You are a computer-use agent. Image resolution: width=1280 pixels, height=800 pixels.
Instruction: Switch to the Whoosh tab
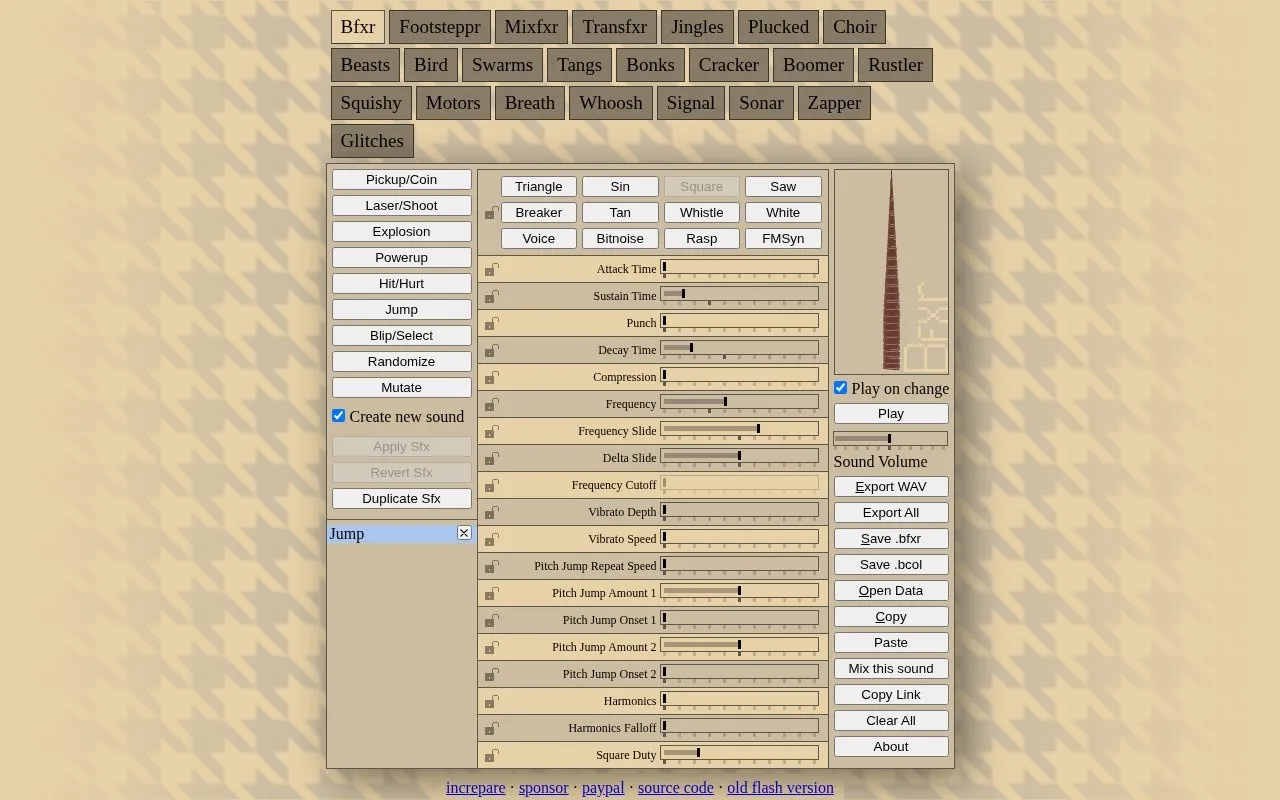(x=611, y=103)
